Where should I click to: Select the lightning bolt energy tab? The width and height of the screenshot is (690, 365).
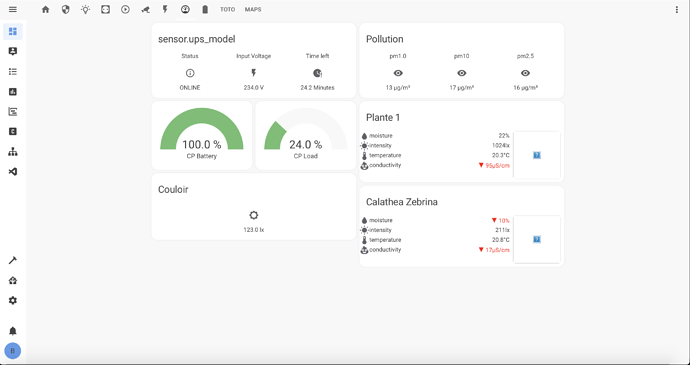point(165,9)
